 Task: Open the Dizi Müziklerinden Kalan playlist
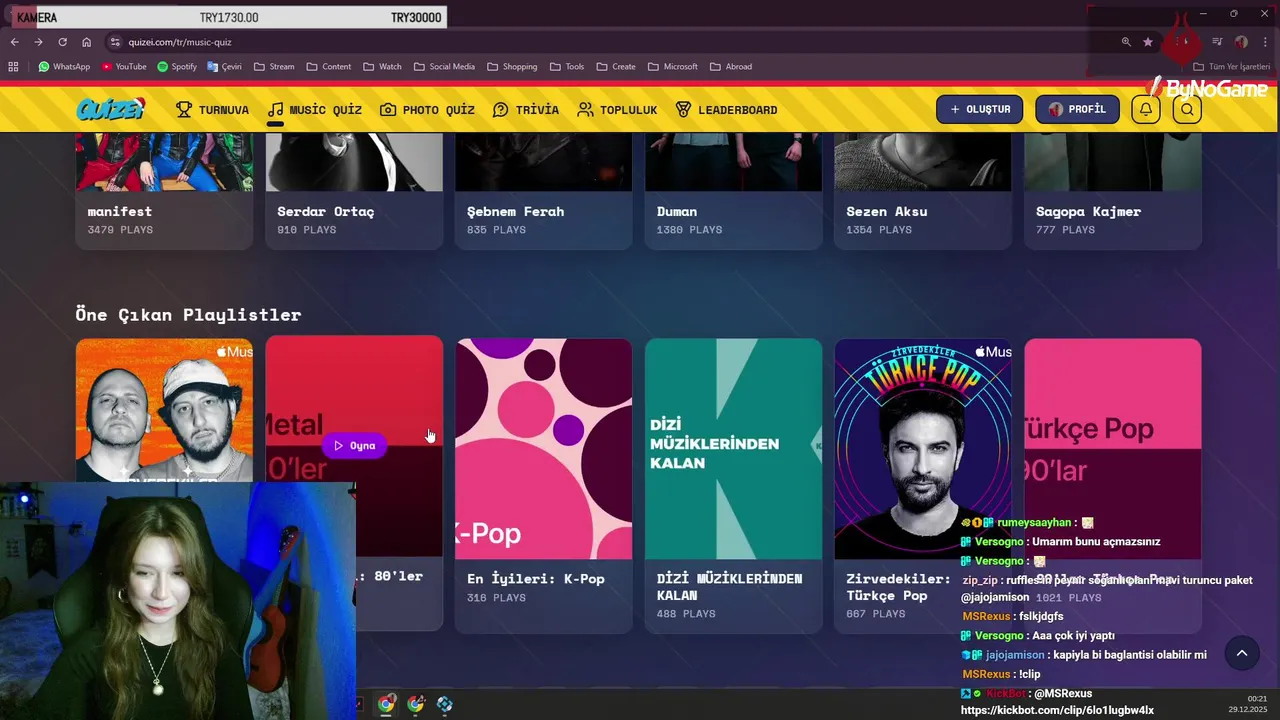(733, 485)
